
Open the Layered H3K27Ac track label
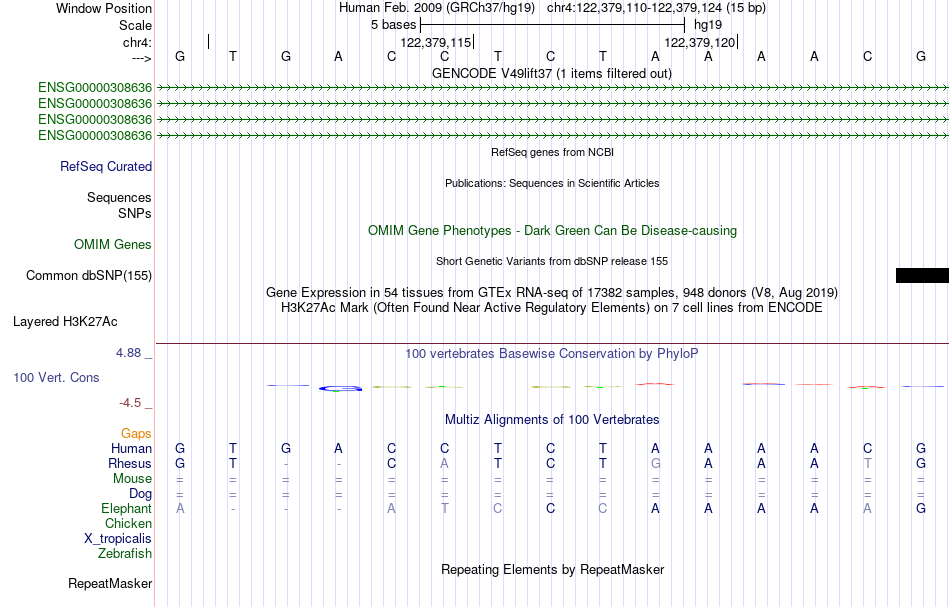click(65, 322)
